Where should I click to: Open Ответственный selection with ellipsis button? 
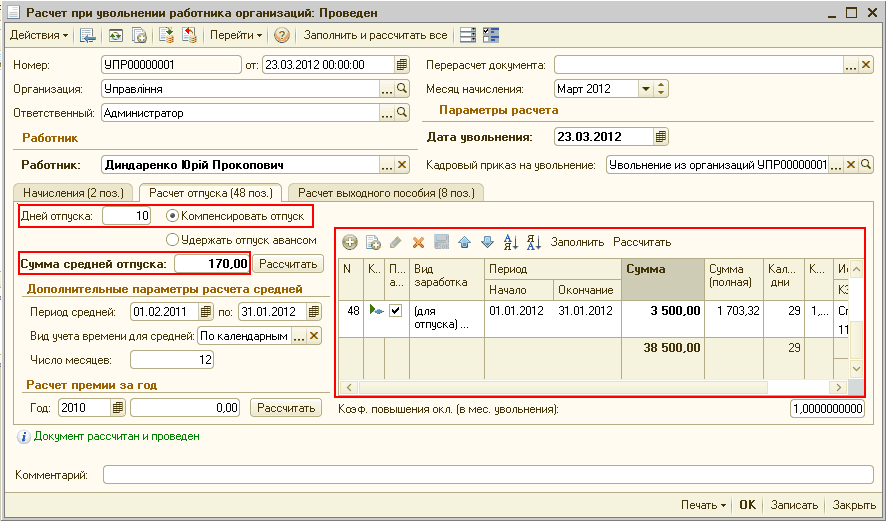coord(387,112)
